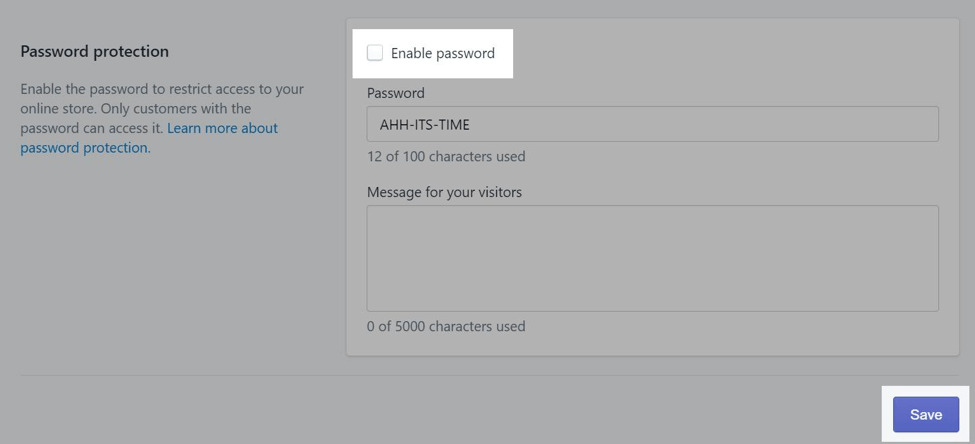Click the "Enable password" label text
Image resolution: width=975 pixels, height=444 pixels.
tap(442, 53)
